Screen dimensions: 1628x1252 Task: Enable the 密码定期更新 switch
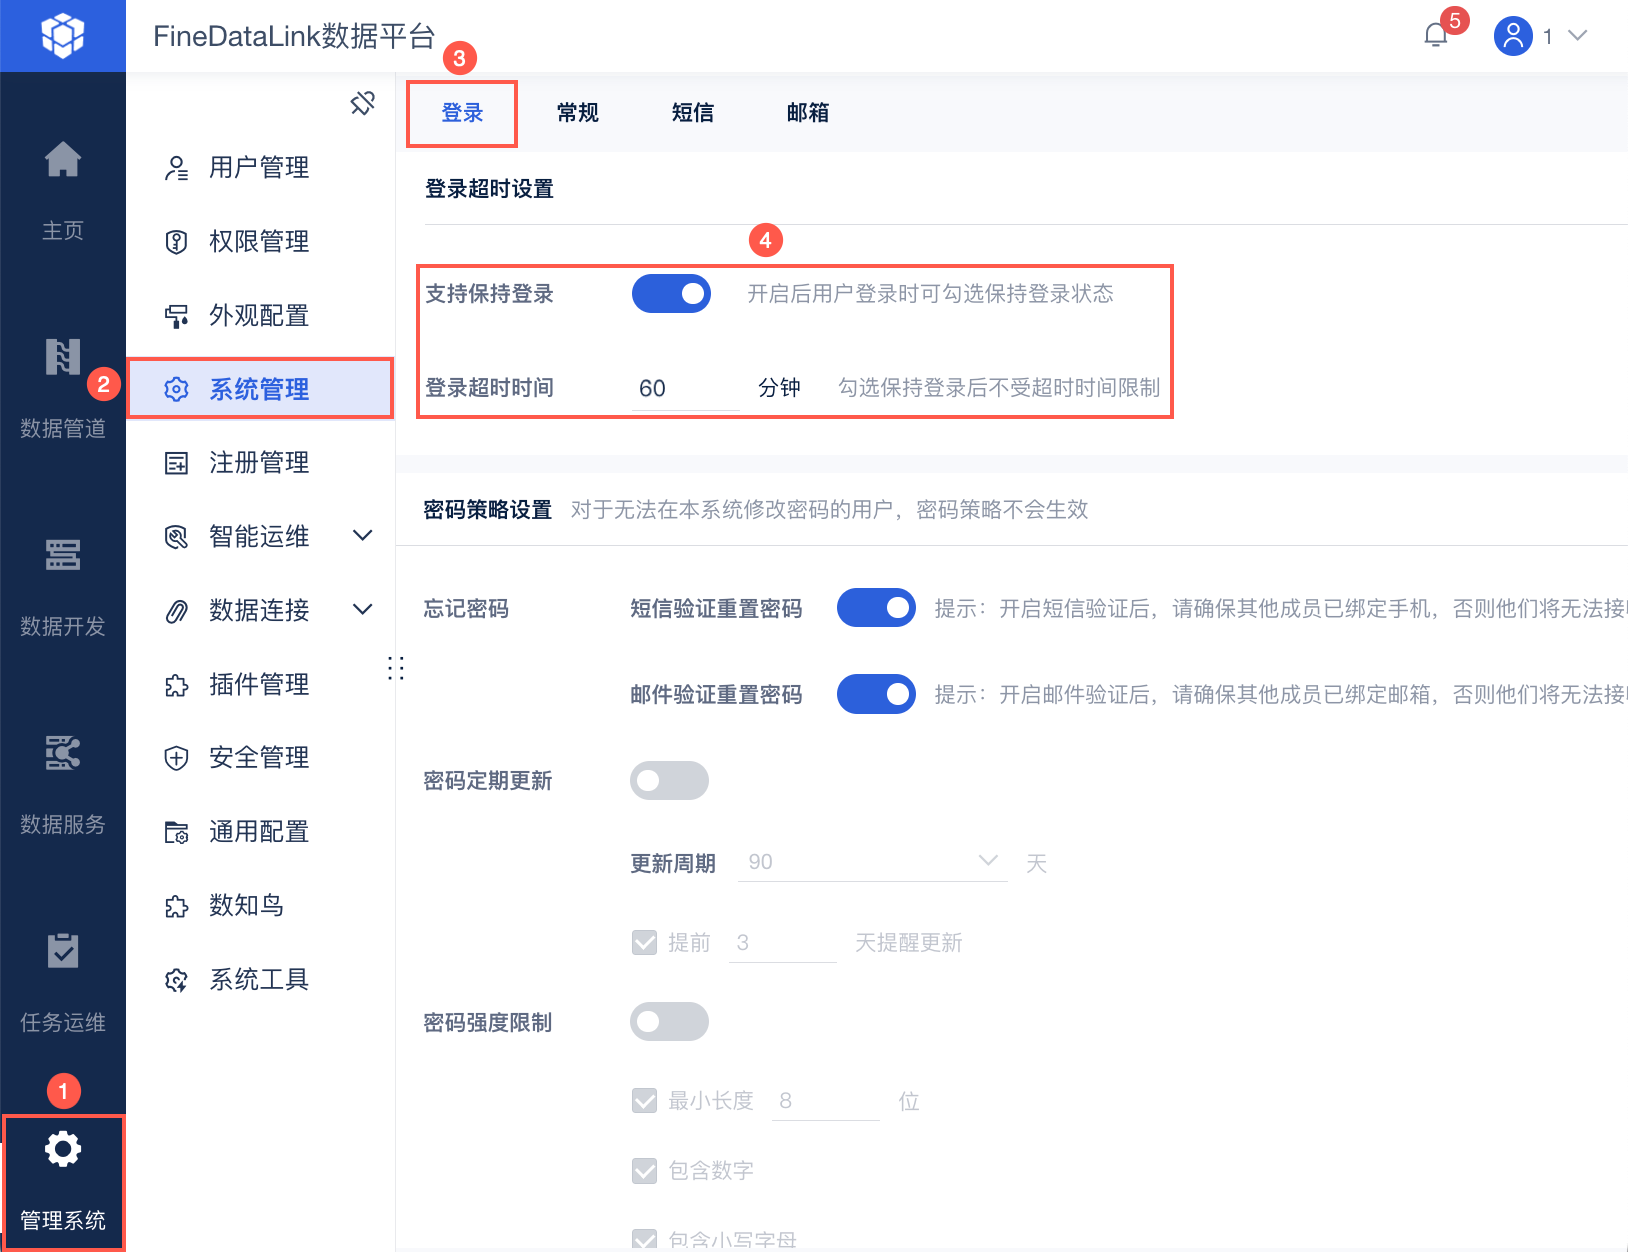pos(669,780)
